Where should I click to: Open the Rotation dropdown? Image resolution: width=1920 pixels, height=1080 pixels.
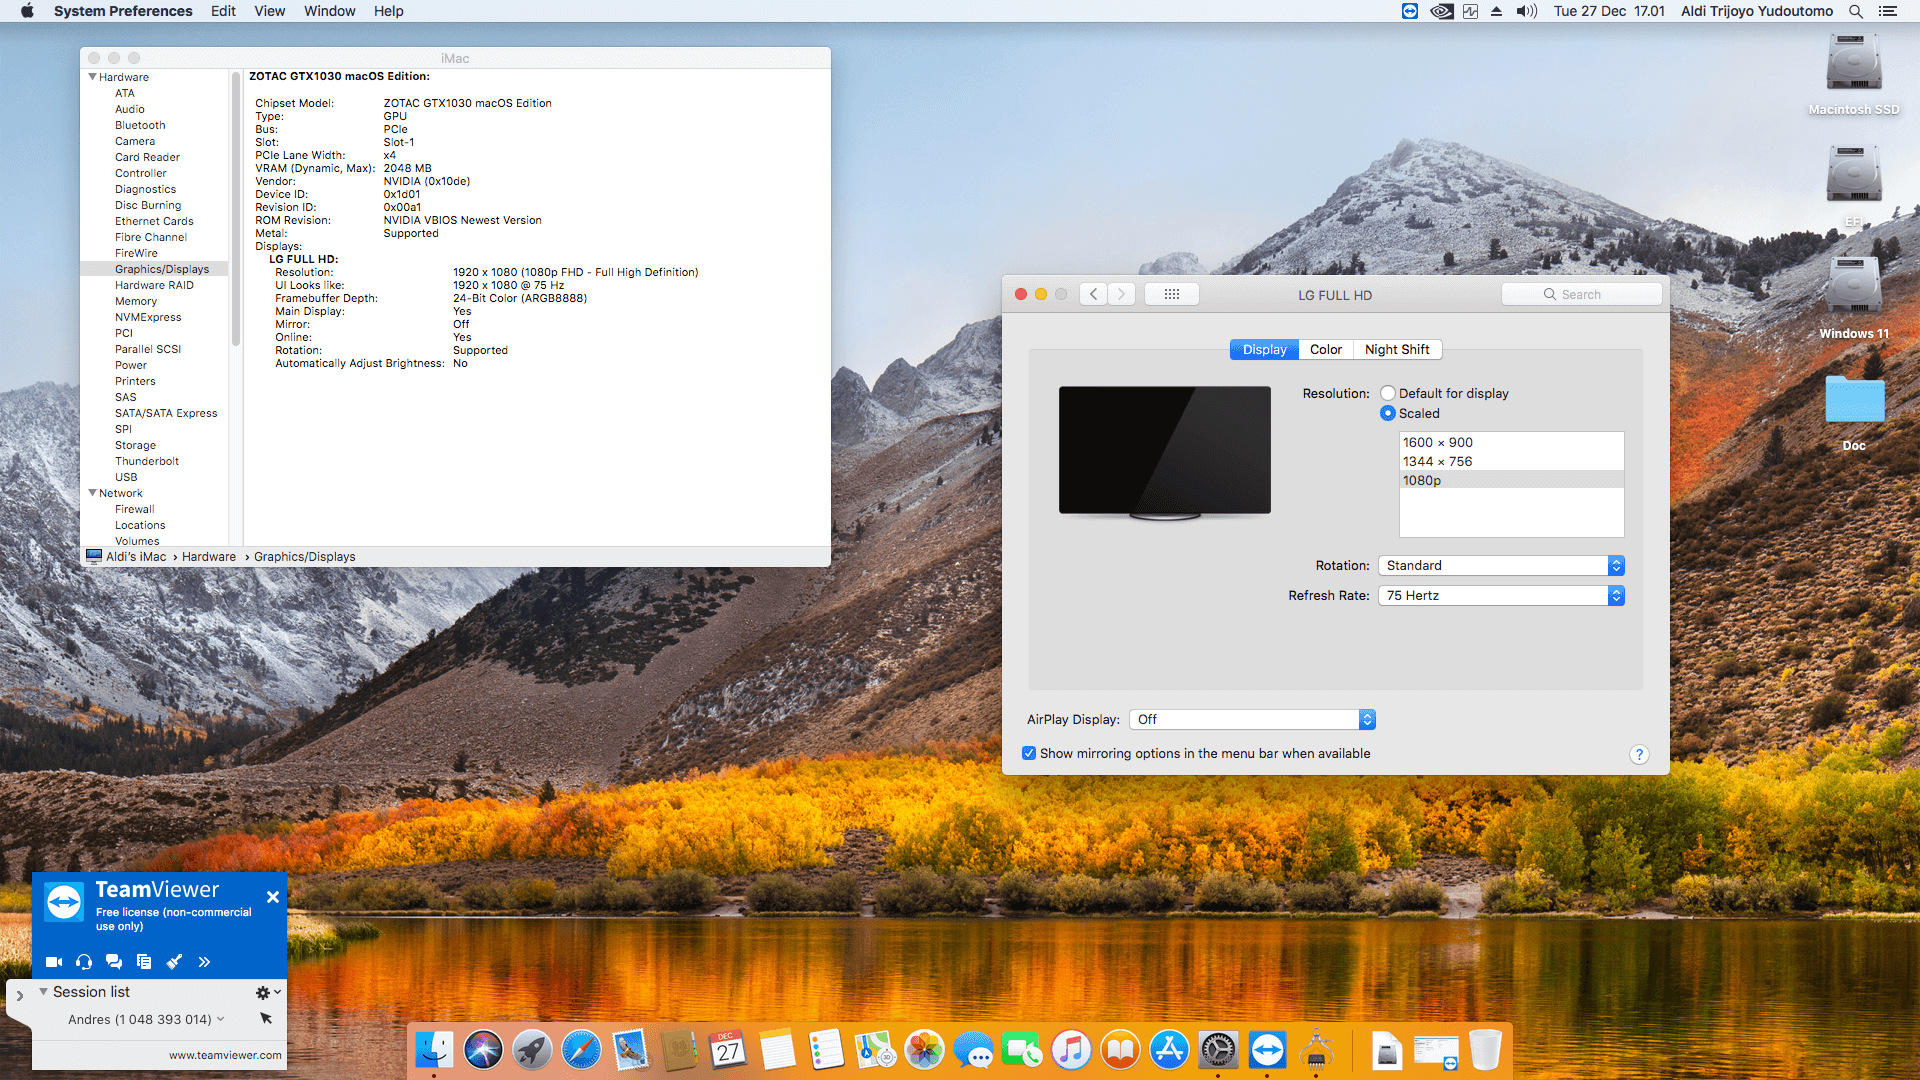(x=1501, y=565)
